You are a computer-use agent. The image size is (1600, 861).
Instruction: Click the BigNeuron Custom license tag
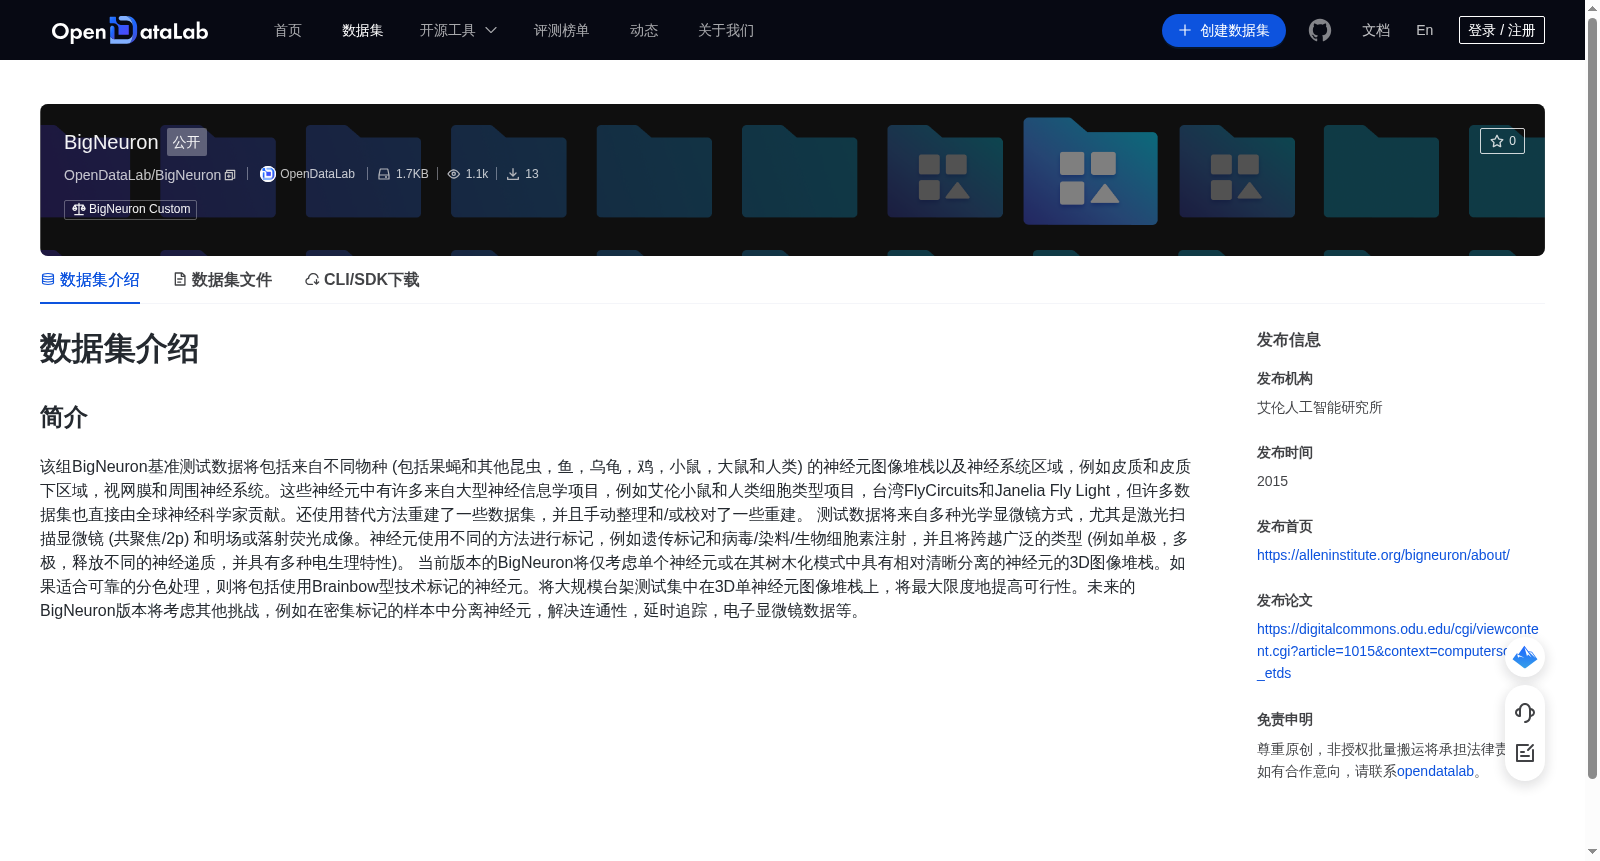click(131, 209)
